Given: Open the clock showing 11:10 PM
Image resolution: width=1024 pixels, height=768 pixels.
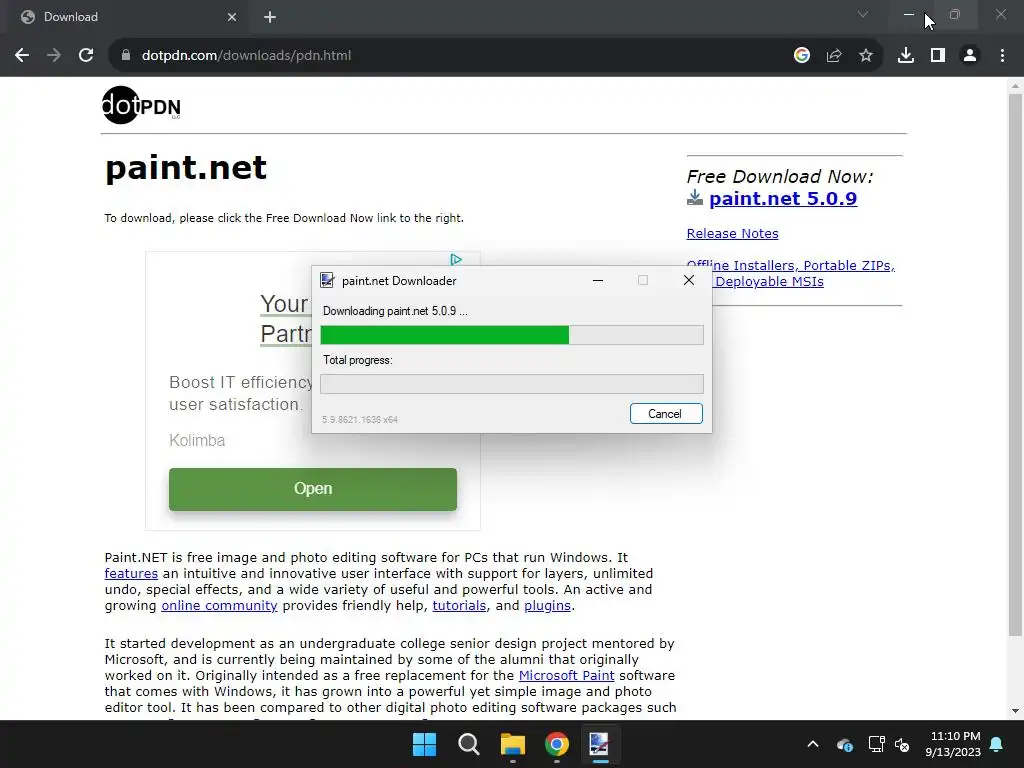Looking at the screenshot, I should 953,744.
